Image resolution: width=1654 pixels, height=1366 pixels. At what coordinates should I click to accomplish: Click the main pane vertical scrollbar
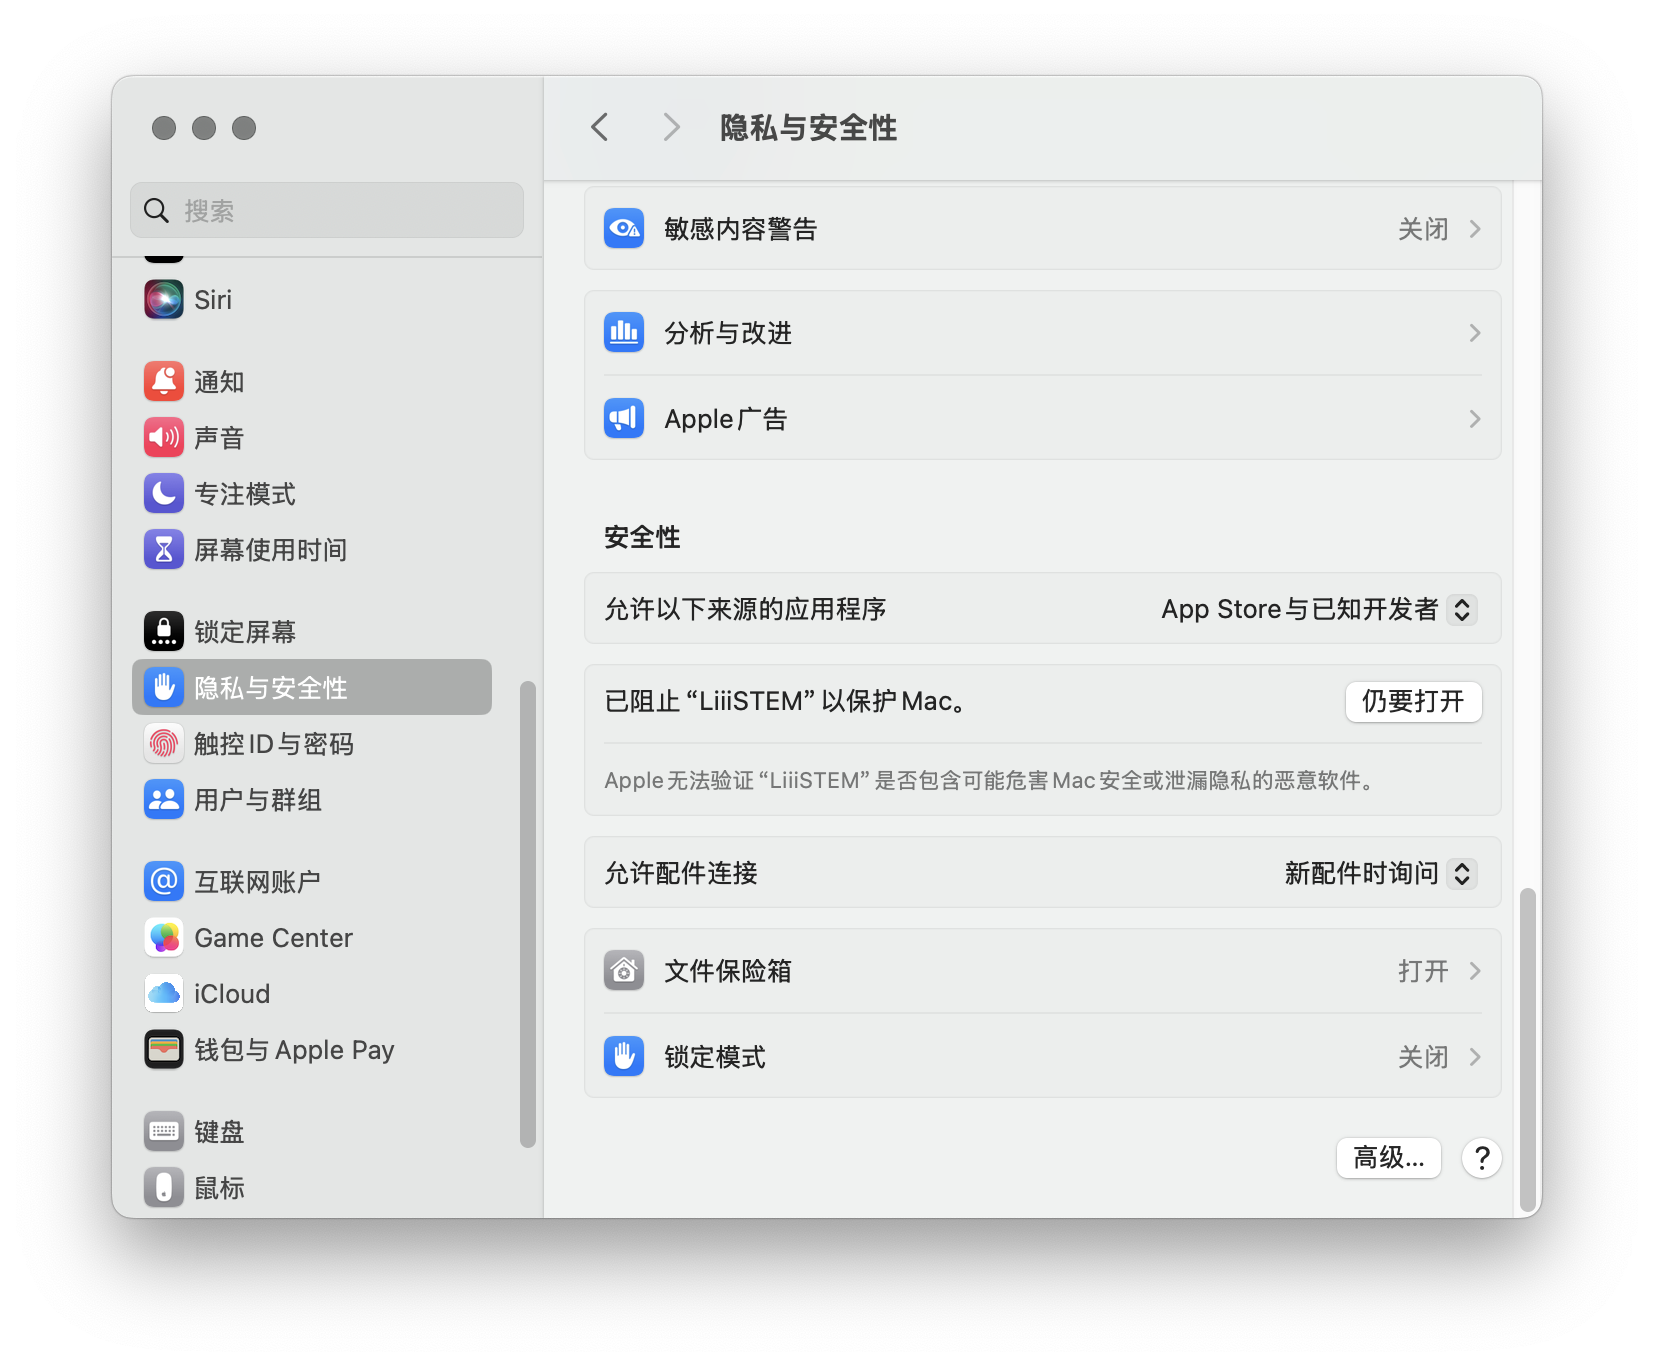click(1527, 1048)
